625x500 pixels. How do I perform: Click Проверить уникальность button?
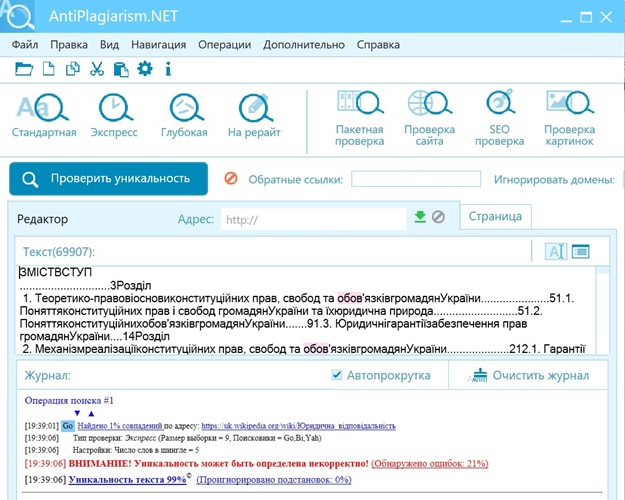tap(108, 179)
